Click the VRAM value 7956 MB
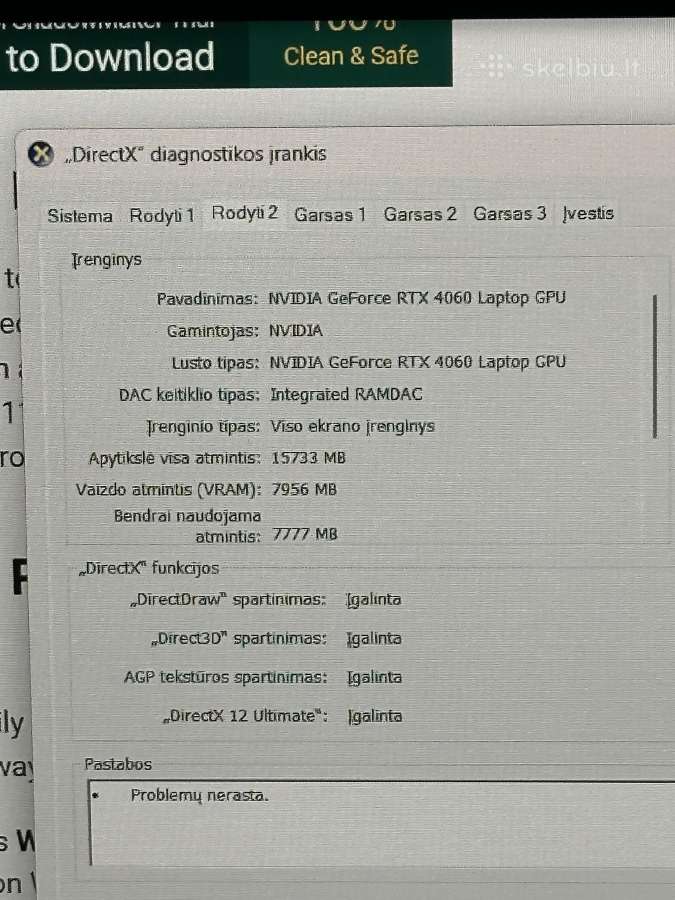Image resolution: width=675 pixels, height=900 pixels. coord(304,490)
